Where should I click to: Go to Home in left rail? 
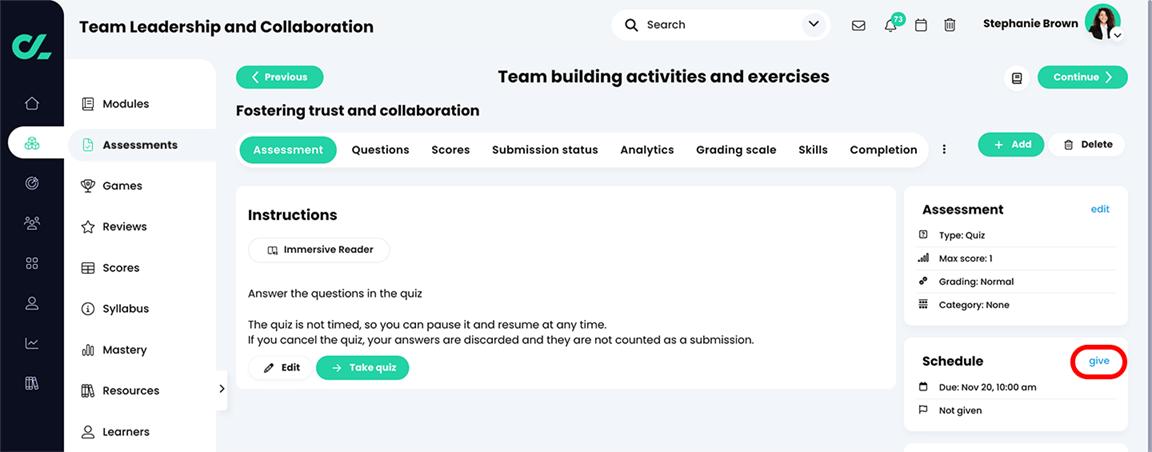click(x=32, y=103)
